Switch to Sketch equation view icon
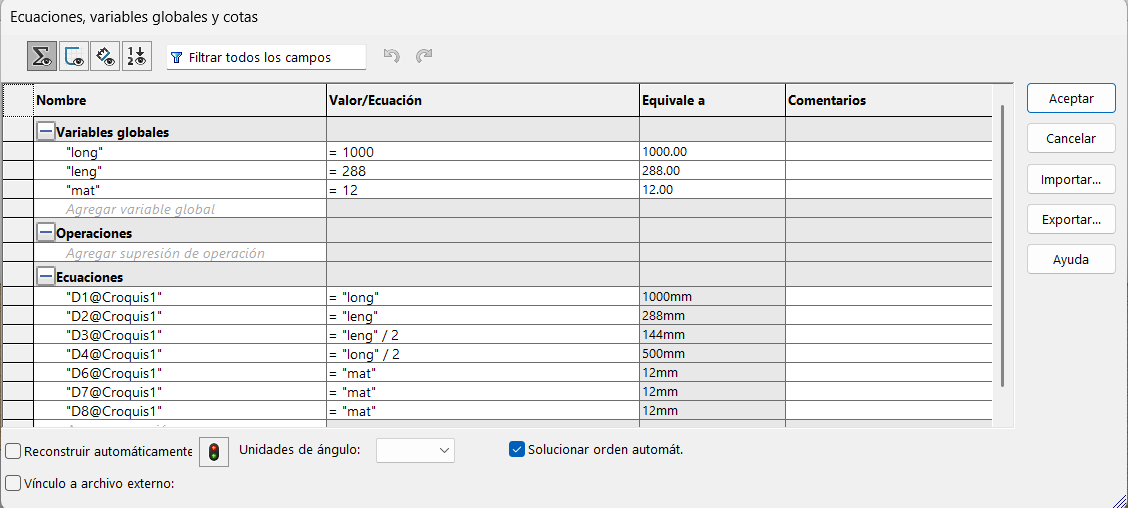1128x508 pixels. [74, 58]
